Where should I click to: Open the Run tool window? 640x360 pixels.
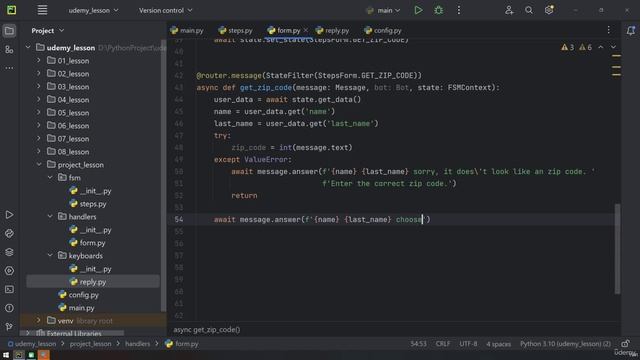point(9,215)
